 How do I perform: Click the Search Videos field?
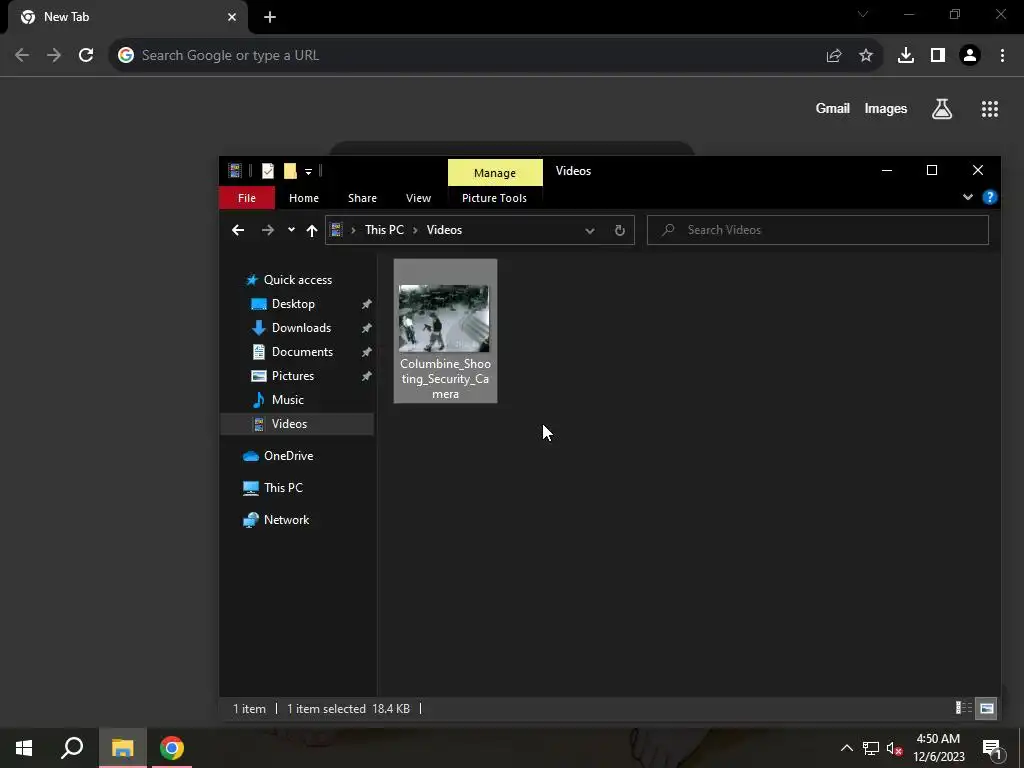coord(818,230)
